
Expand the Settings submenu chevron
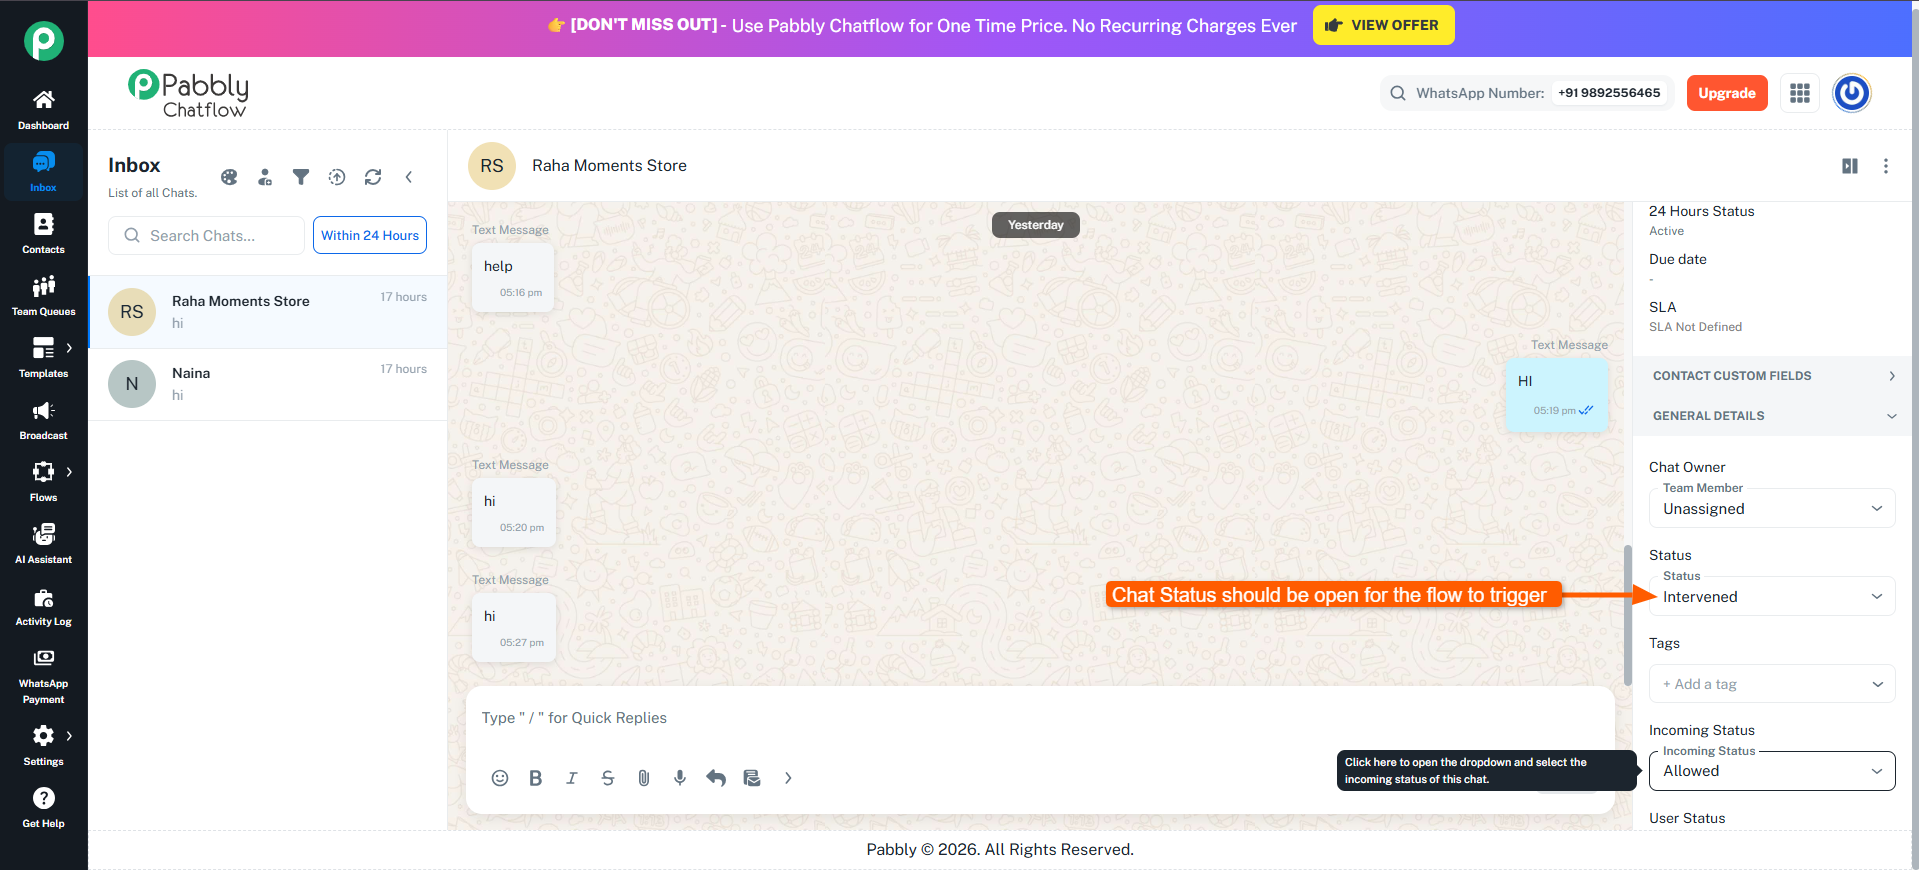coord(69,736)
